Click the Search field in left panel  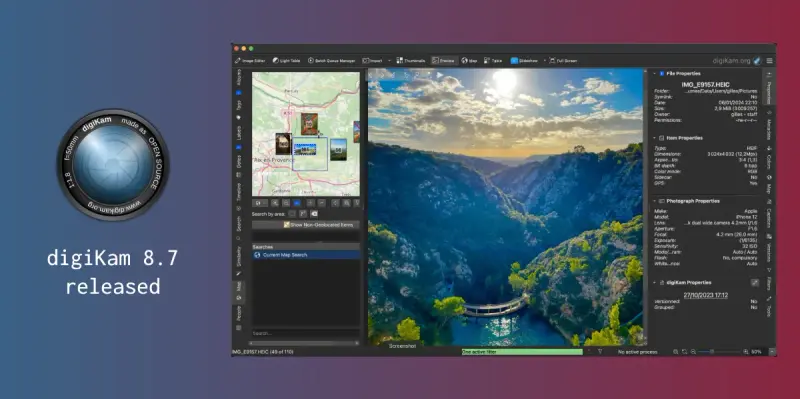[x=306, y=333]
